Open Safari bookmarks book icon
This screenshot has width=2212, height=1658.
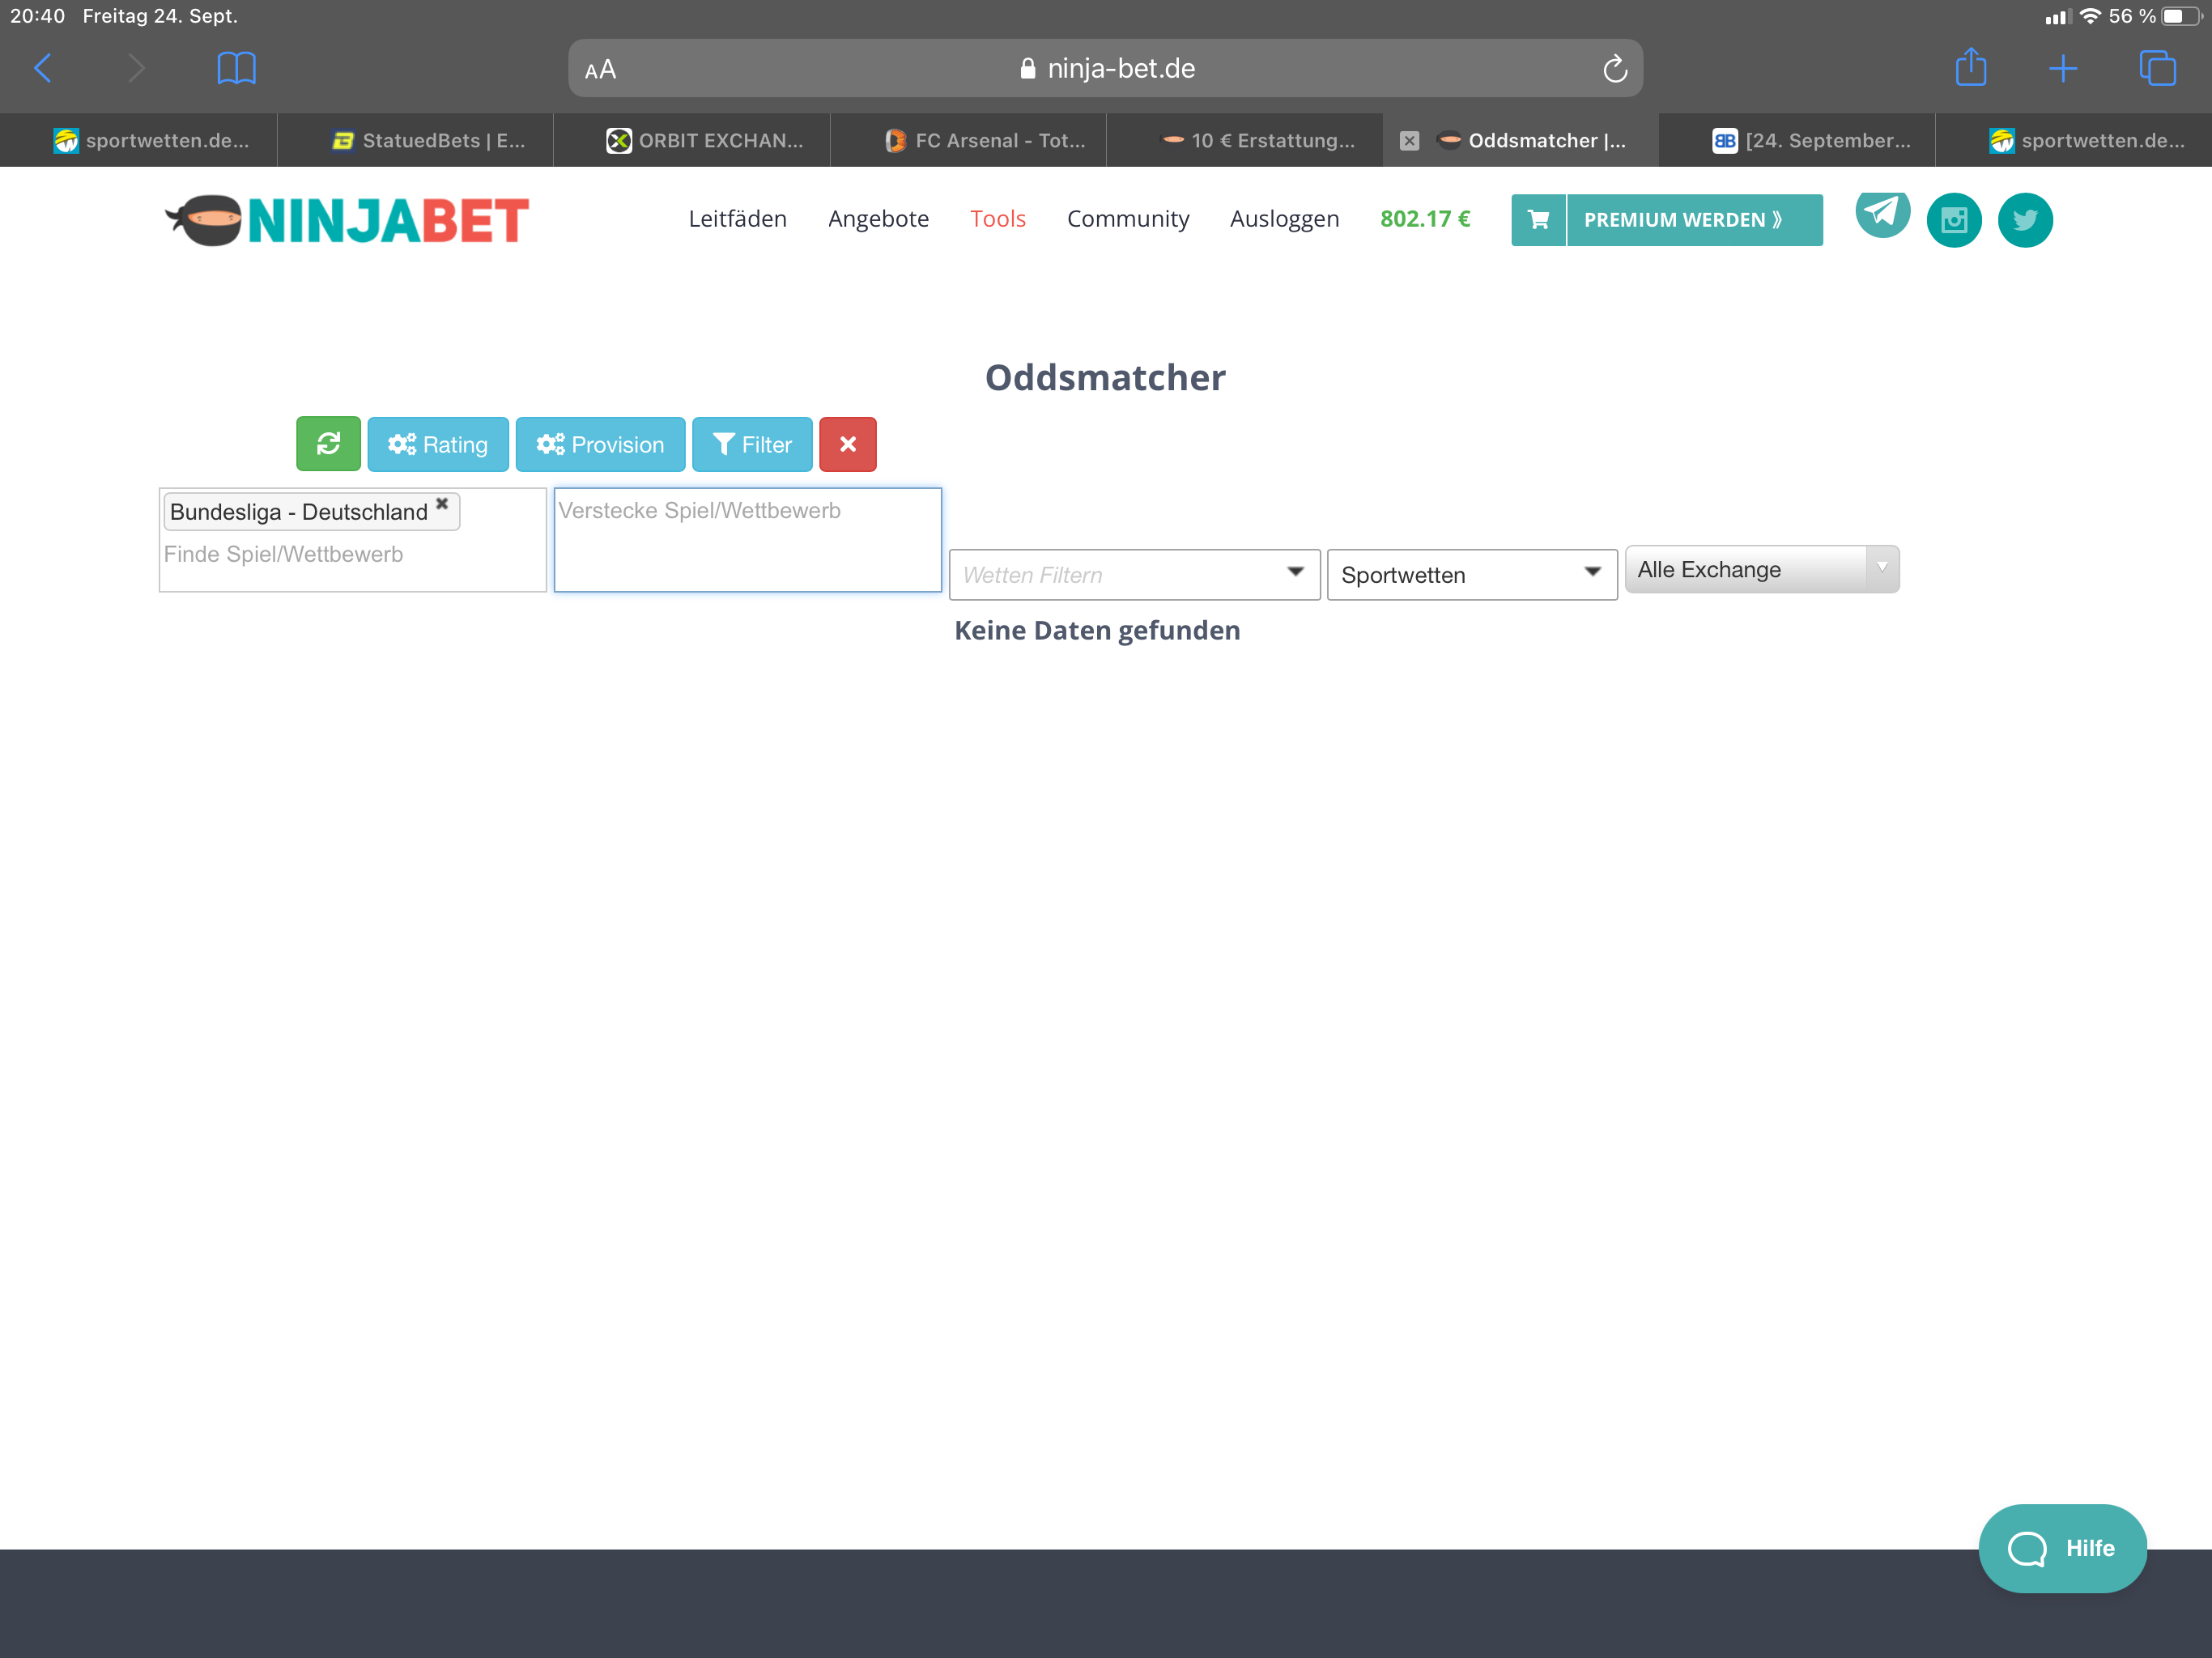point(236,68)
